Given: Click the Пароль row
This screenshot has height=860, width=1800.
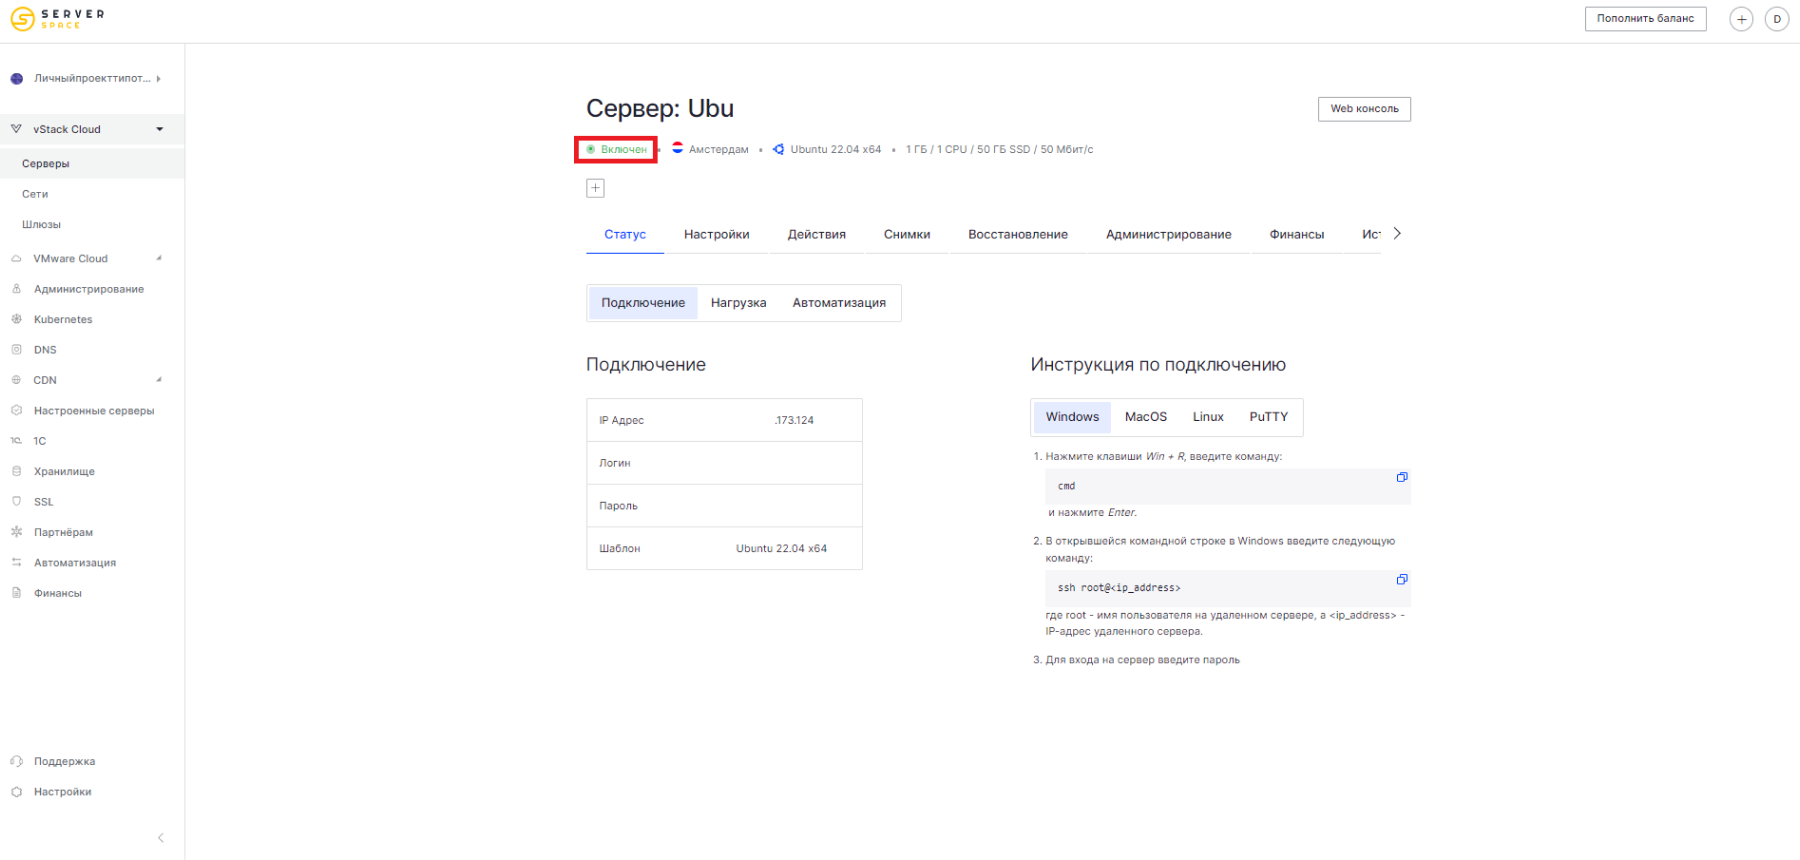Looking at the screenshot, I should click(724, 506).
